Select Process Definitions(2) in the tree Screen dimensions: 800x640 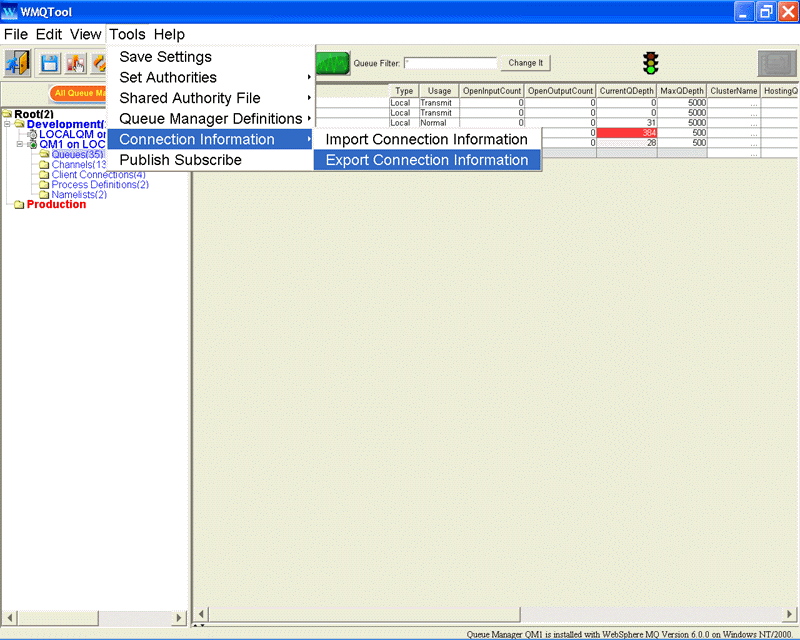100,184
